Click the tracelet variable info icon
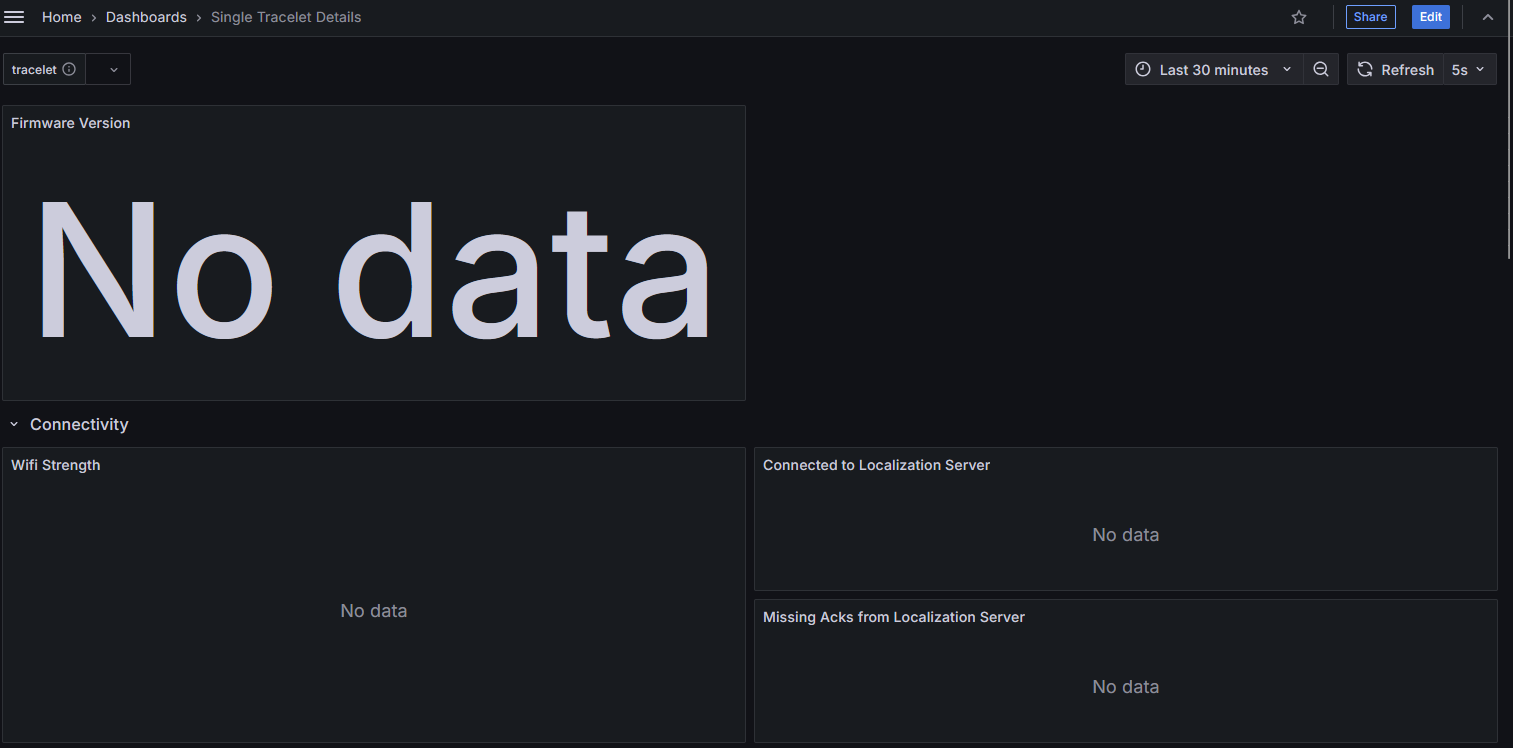This screenshot has height=748, width=1513. coord(69,69)
